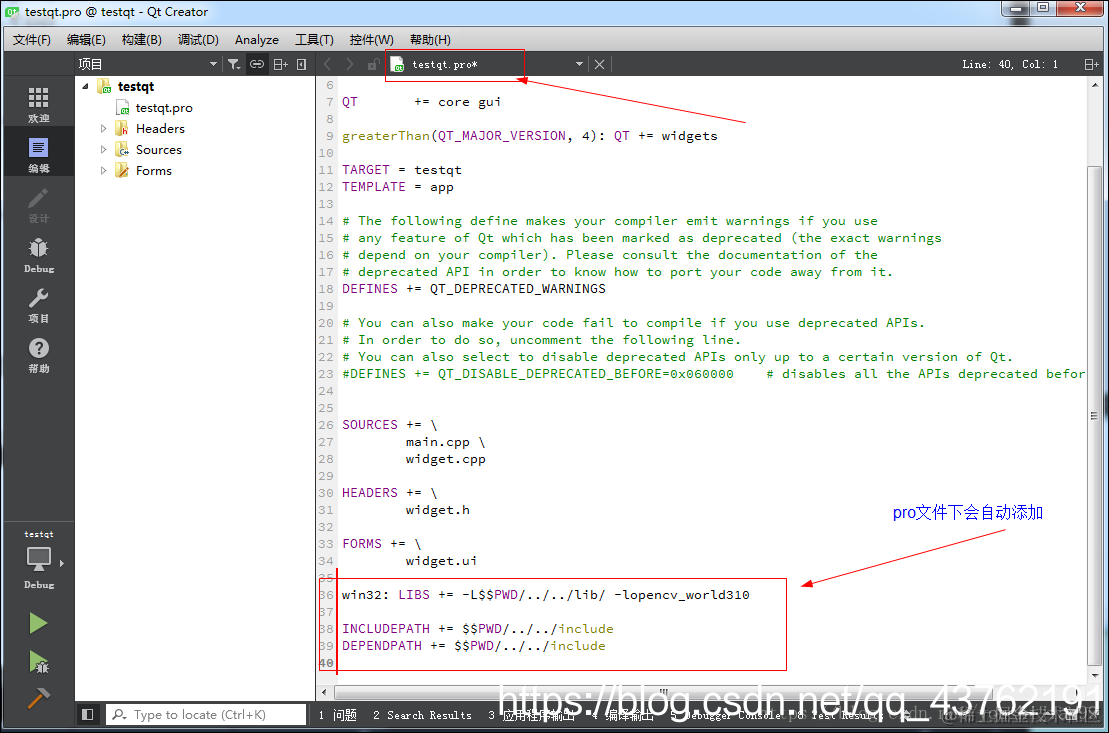This screenshot has height=733, width=1109.
Task: Select the Headers folder in tree
Action: pyautogui.click(x=160, y=129)
